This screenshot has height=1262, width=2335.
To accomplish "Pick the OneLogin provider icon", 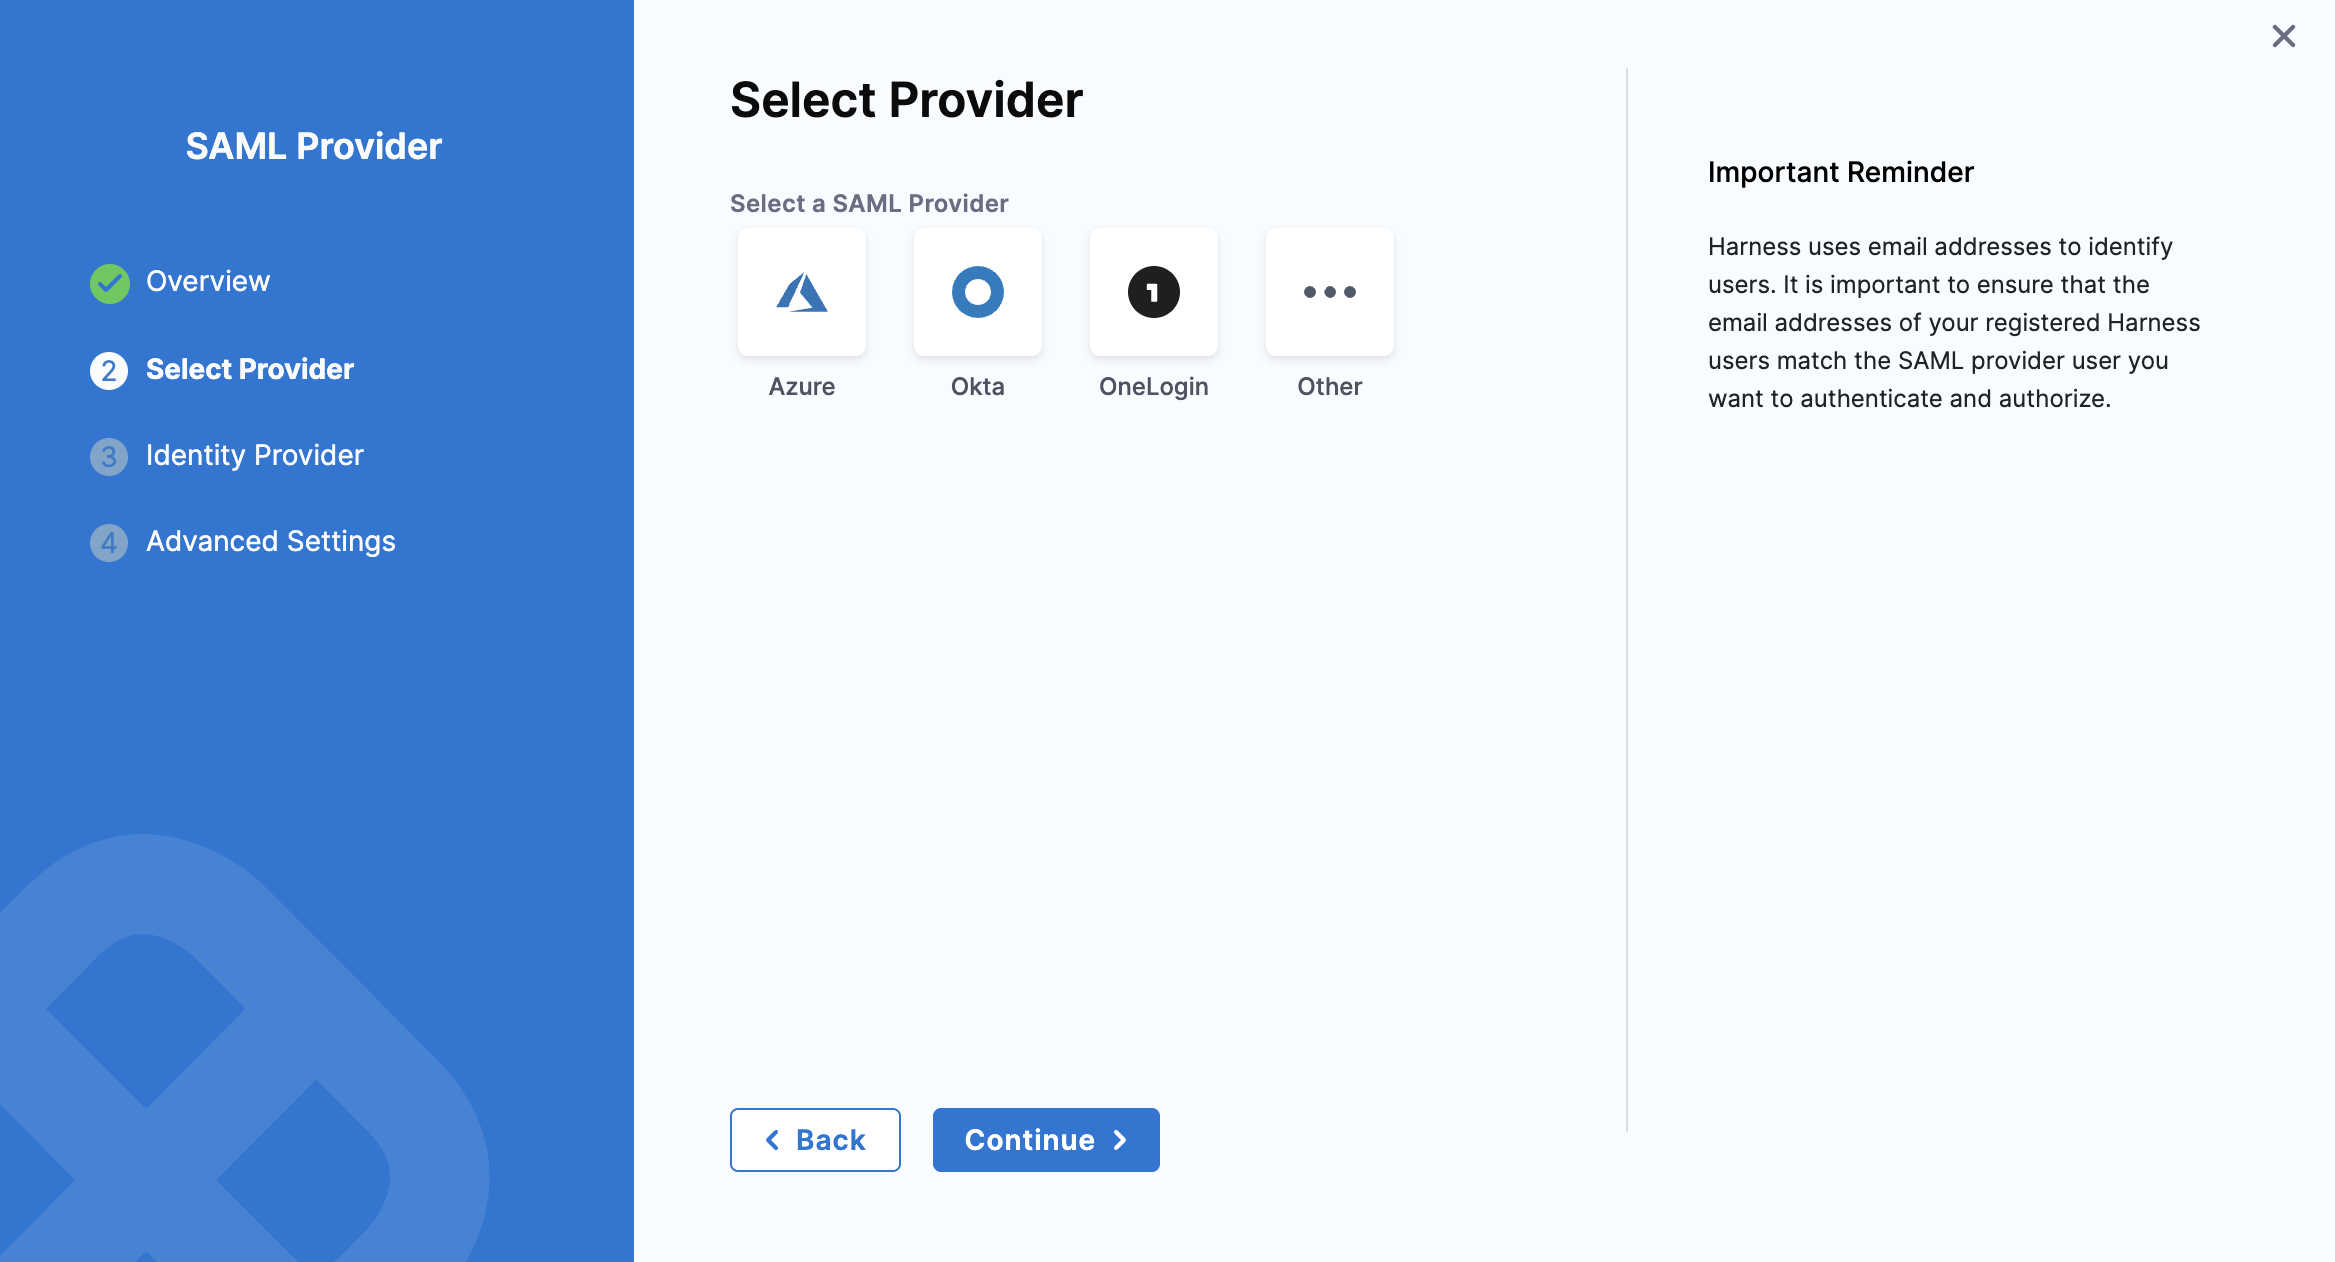I will pyautogui.click(x=1153, y=292).
